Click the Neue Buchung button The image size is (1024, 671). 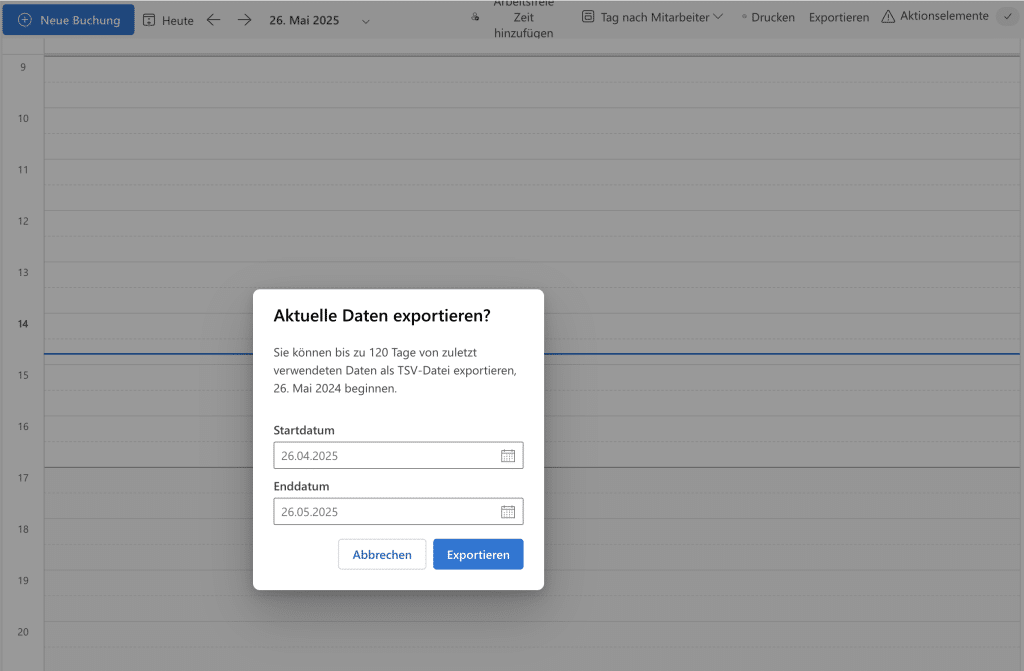[68, 20]
